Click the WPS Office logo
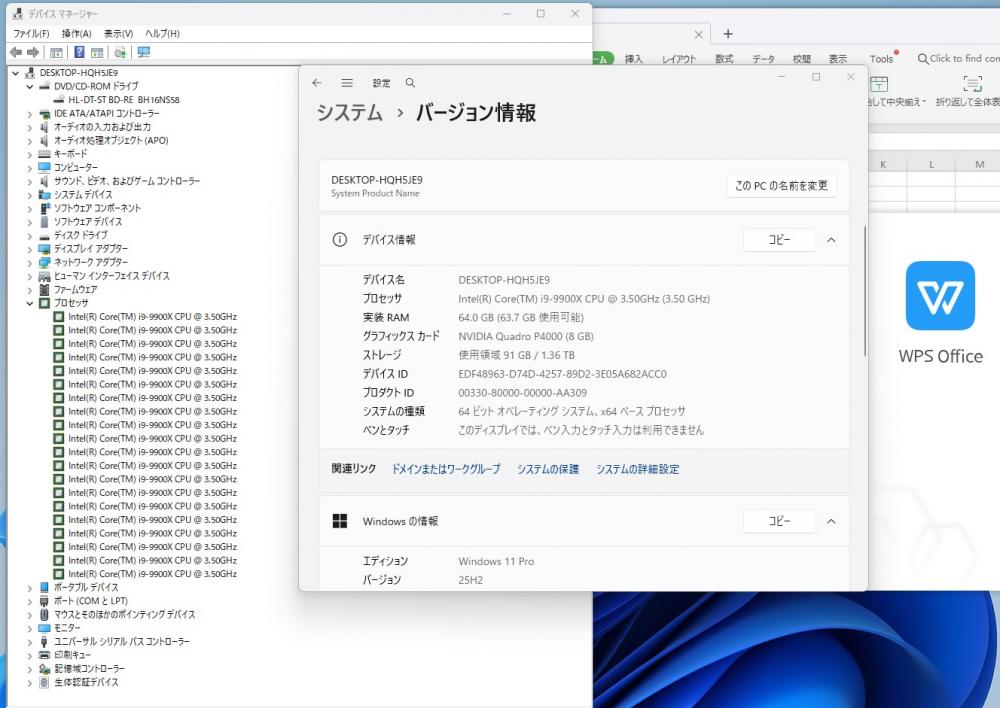 point(940,295)
